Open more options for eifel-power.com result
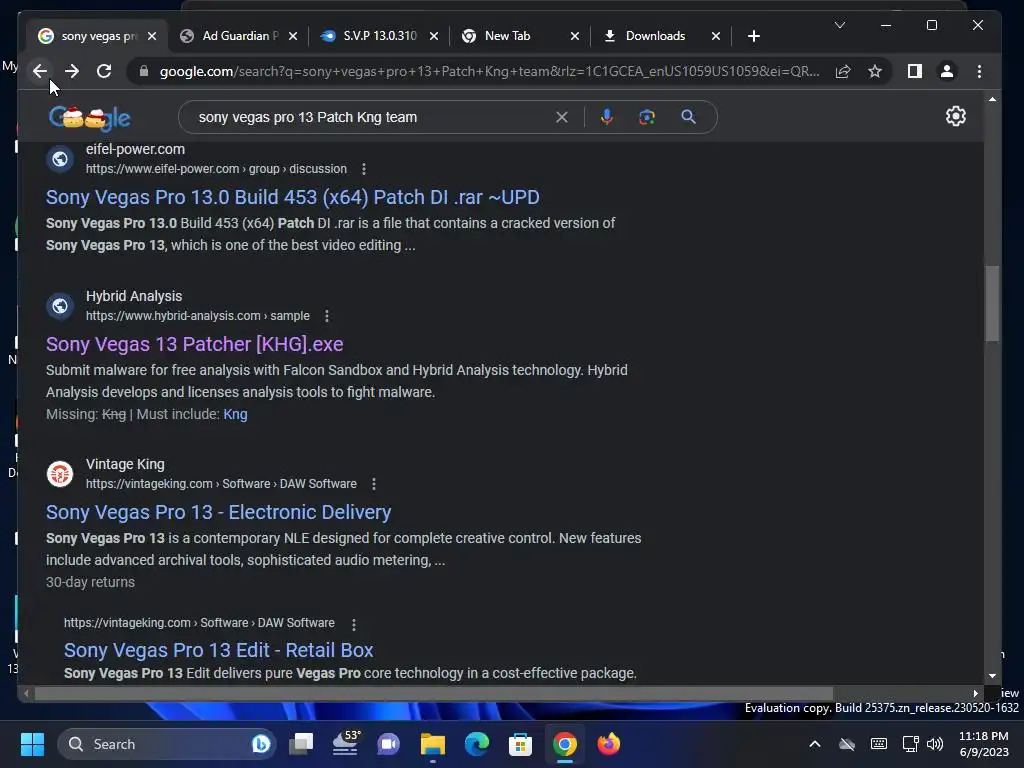The image size is (1024, 768). [x=364, y=169]
